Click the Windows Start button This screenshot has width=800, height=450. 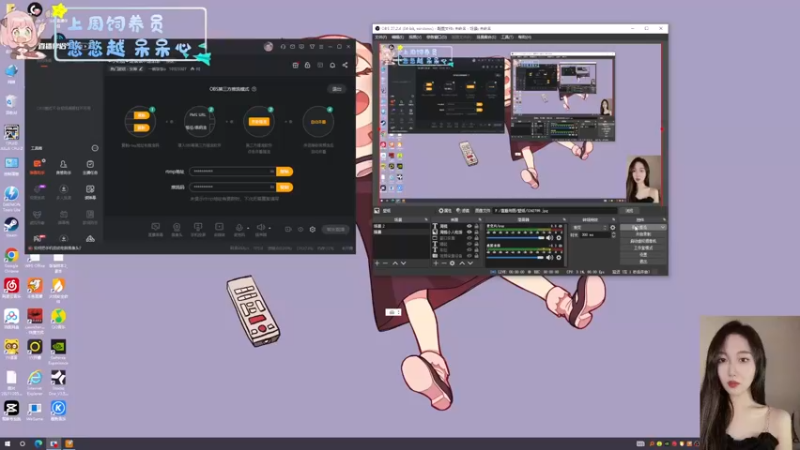7,443
